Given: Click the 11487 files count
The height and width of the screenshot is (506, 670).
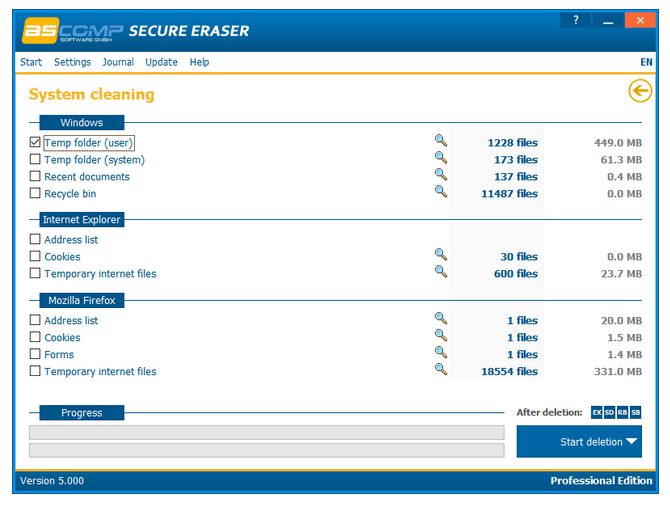Looking at the screenshot, I should (x=509, y=194).
